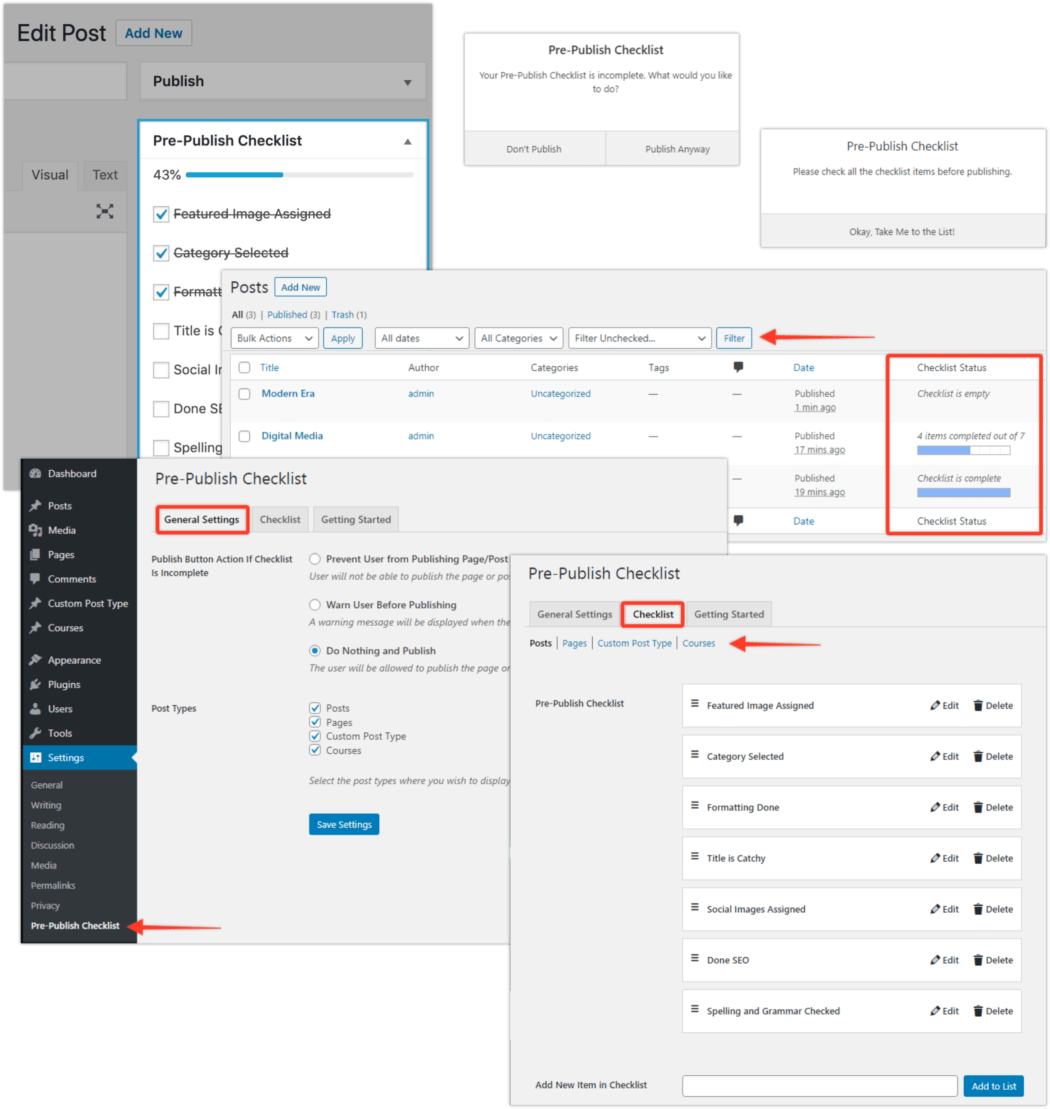Click Don't Publish in checklist dialog
The width and height of the screenshot is (1050, 1109).
pos(534,149)
